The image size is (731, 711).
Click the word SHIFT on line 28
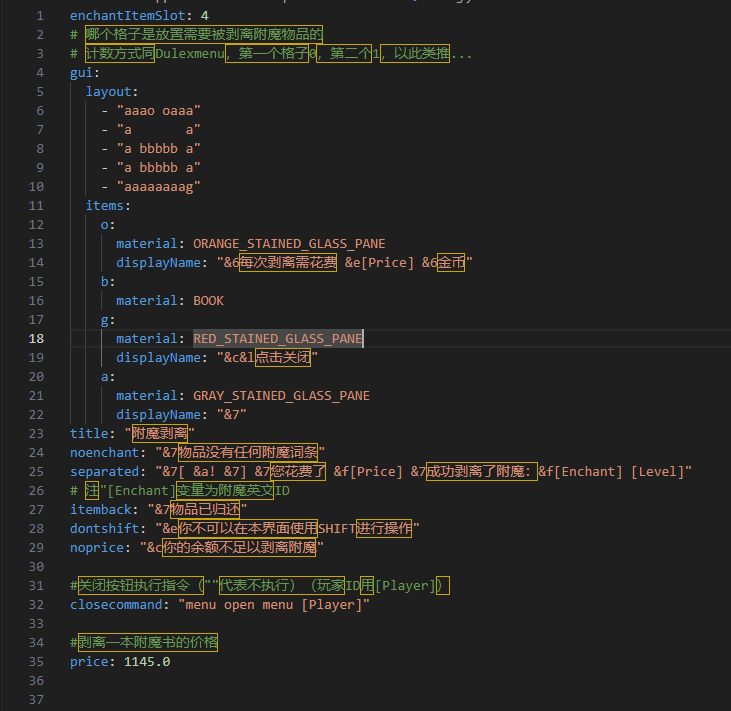click(337, 529)
